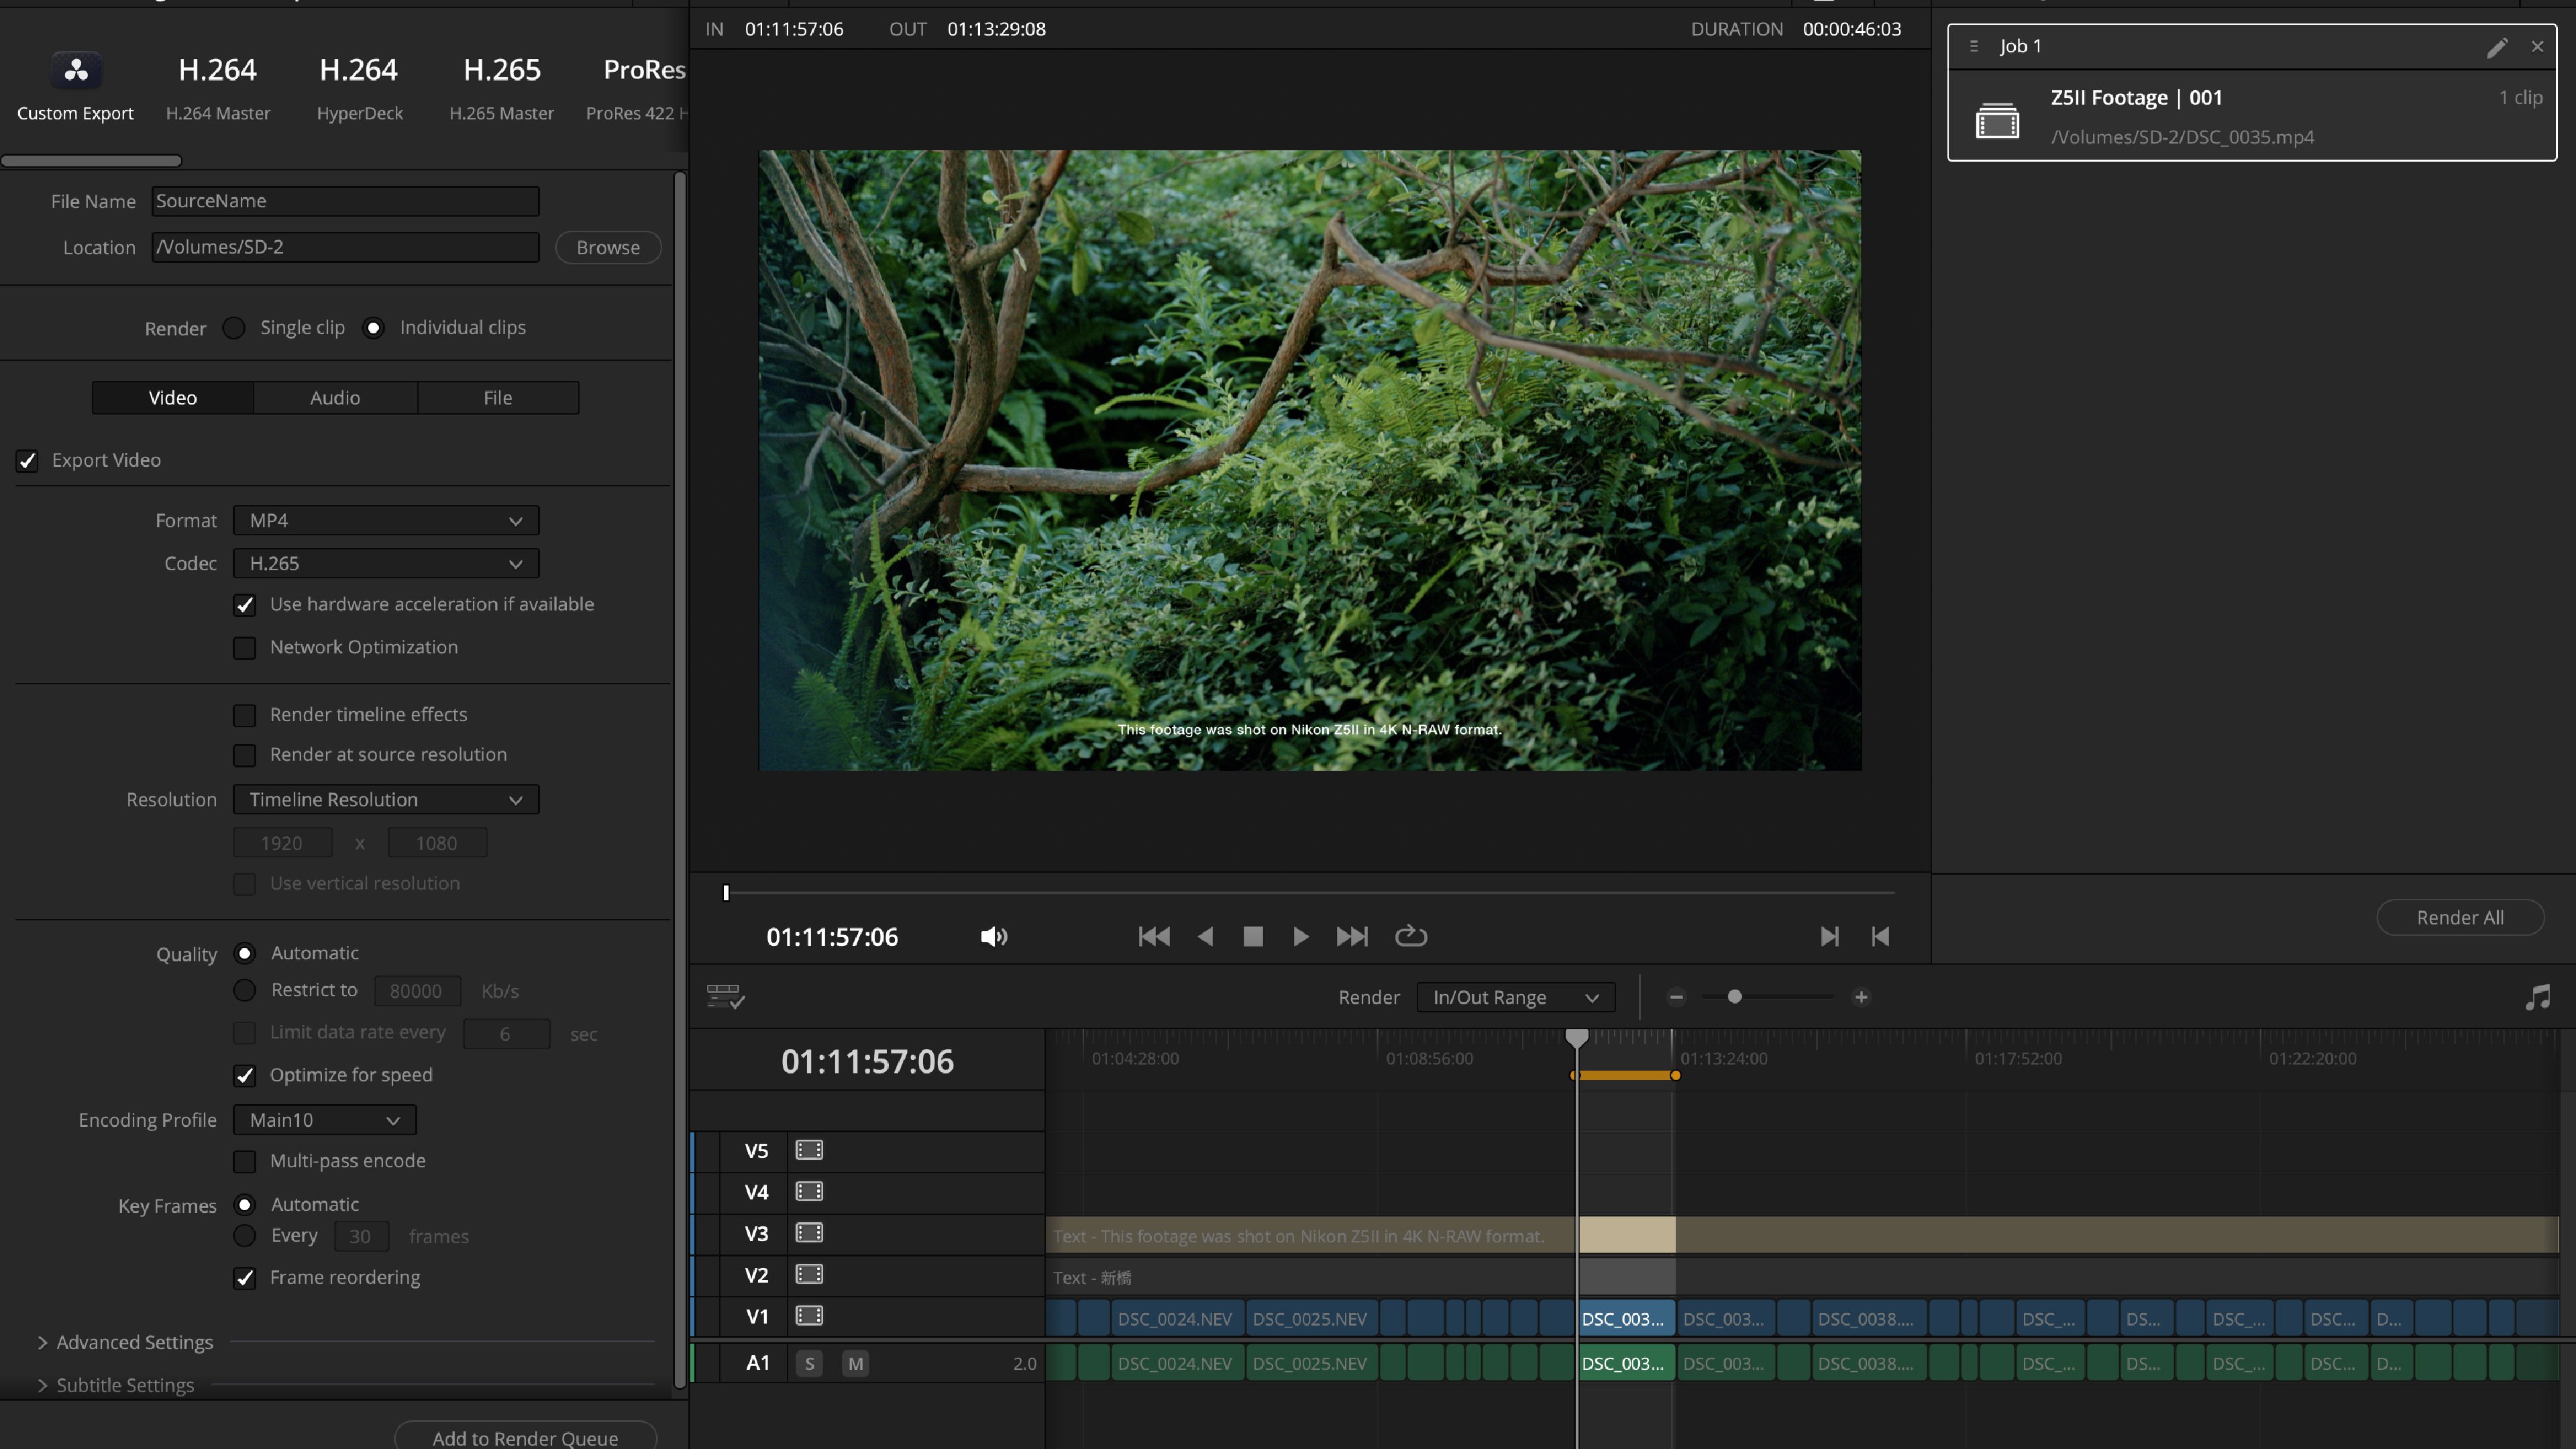Viewport: 2576px width, 1449px height.
Task: Jump to first frame with skip-back icon
Action: (1153, 937)
